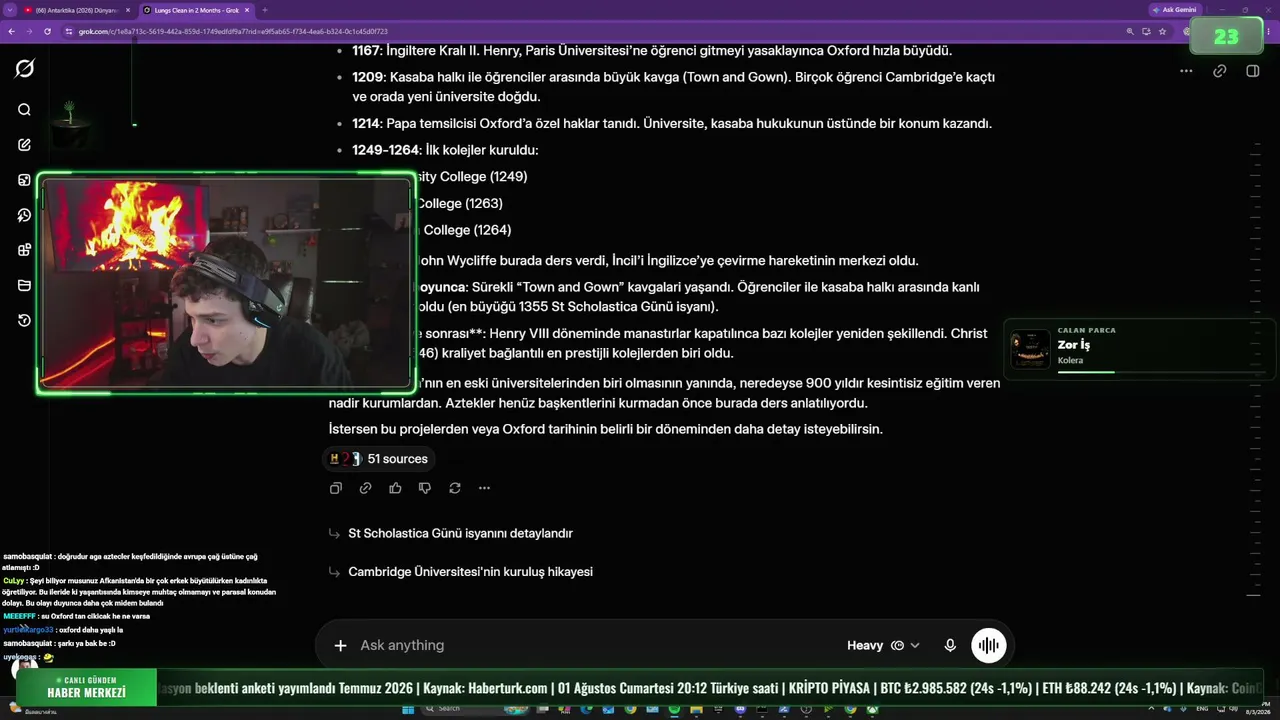The width and height of the screenshot is (1280, 720).
Task: Open the Grok home logo in the sidebar
Action: pyautogui.click(x=25, y=68)
